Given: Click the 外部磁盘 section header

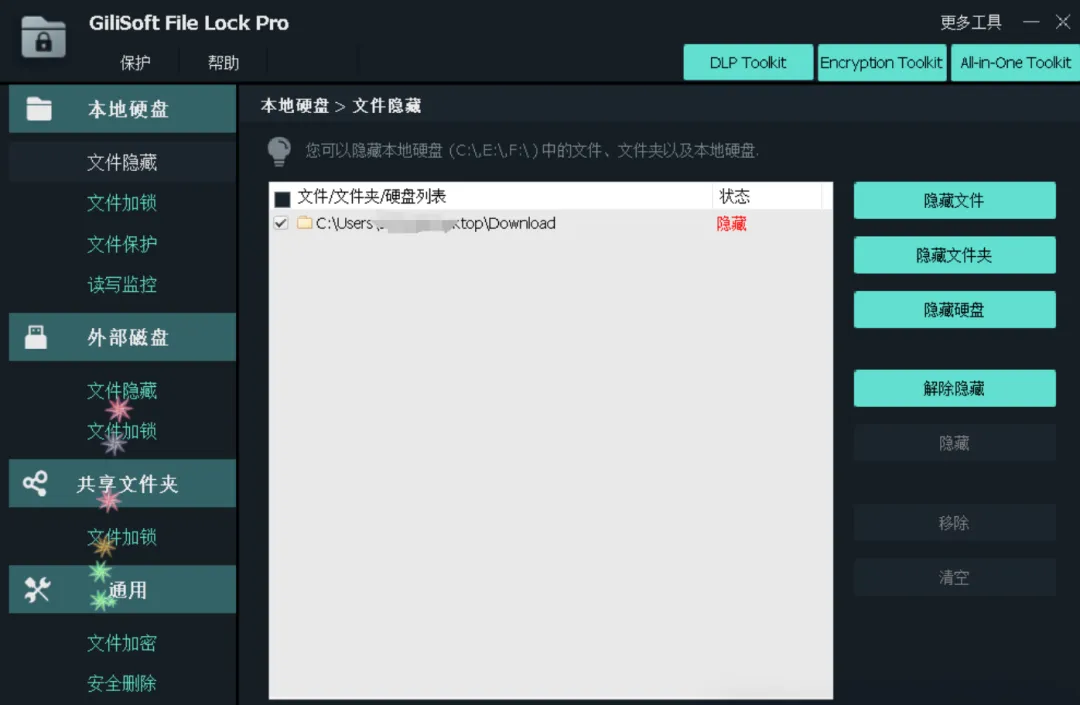Looking at the screenshot, I should click(x=123, y=337).
